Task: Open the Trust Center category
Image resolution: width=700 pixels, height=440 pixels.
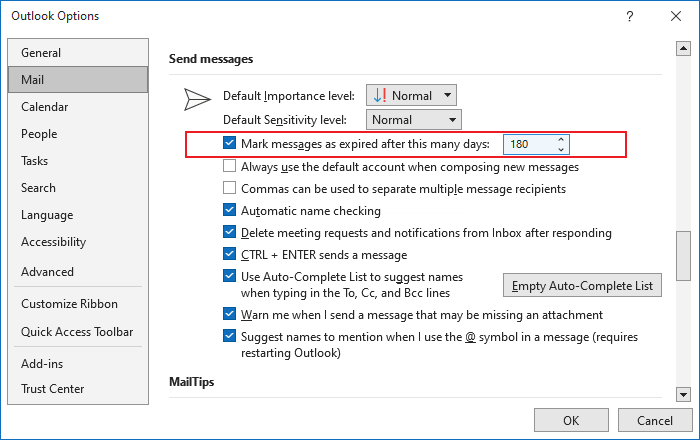Action: [78, 389]
